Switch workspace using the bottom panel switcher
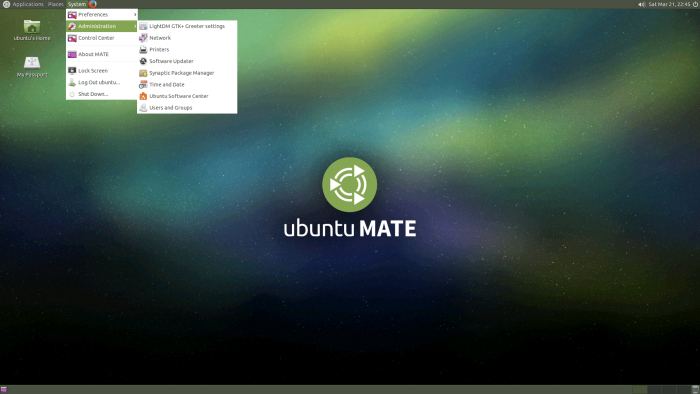 click(661, 390)
